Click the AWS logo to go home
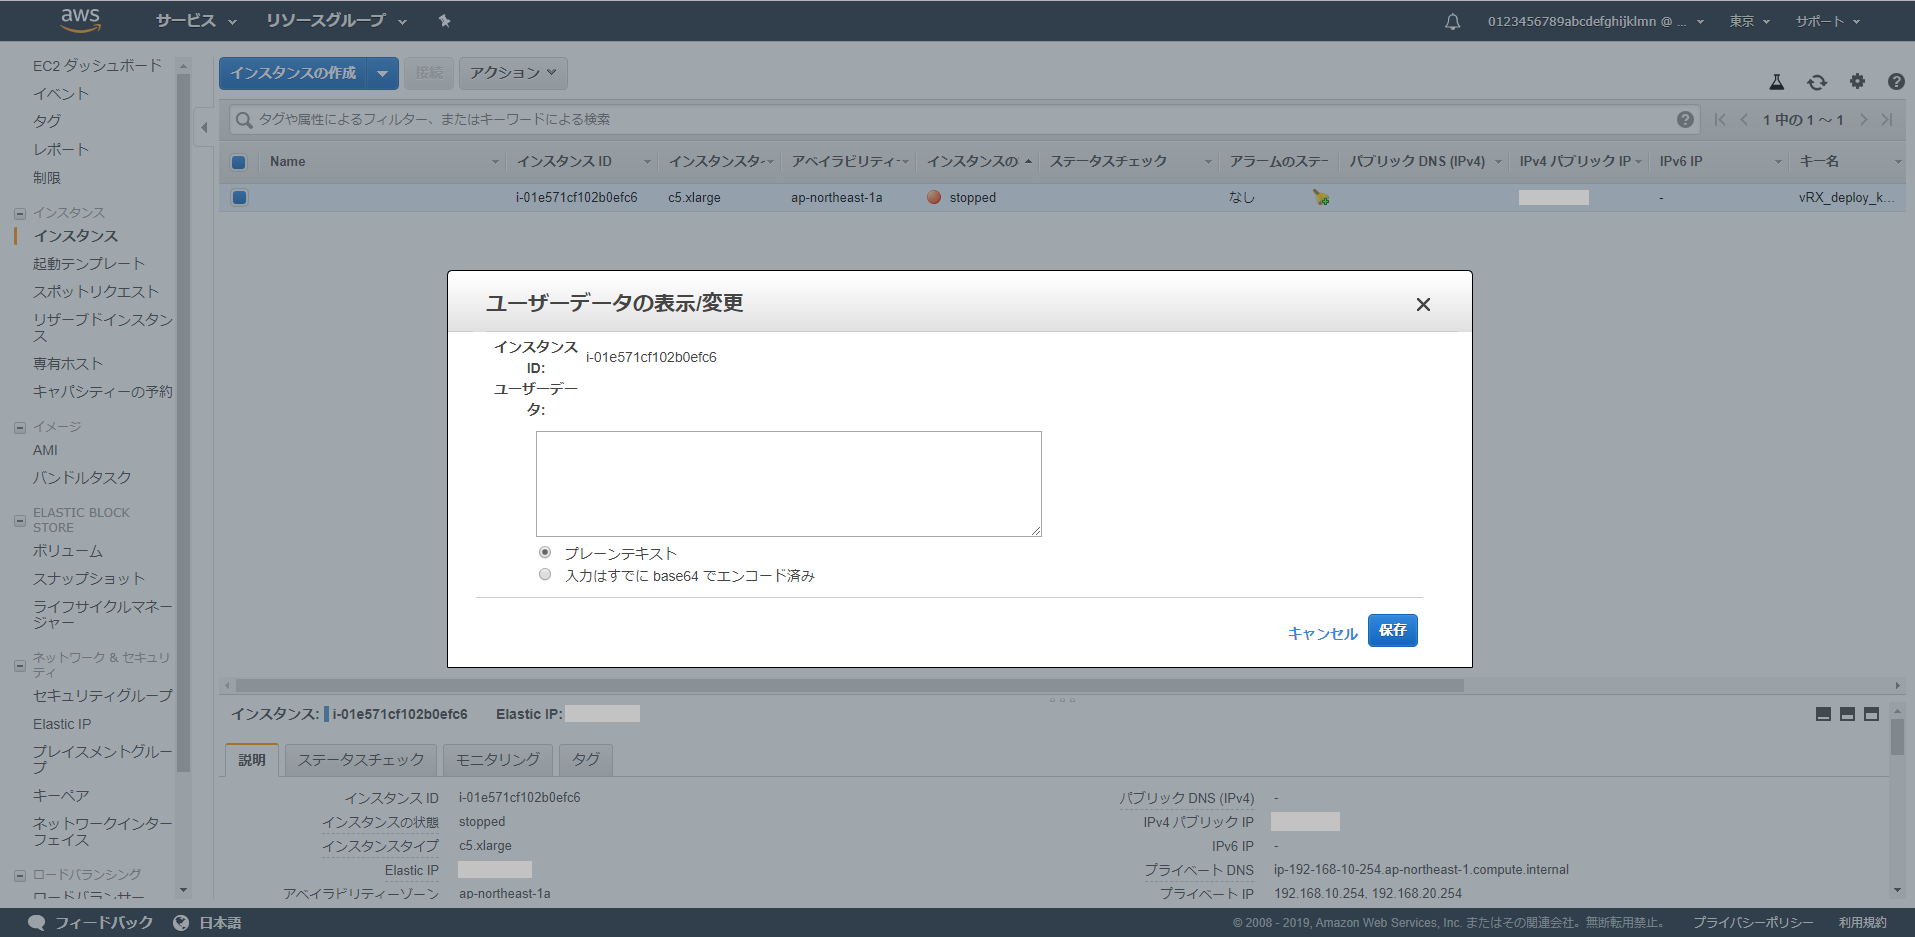The image size is (1915, 937). coord(80,20)
